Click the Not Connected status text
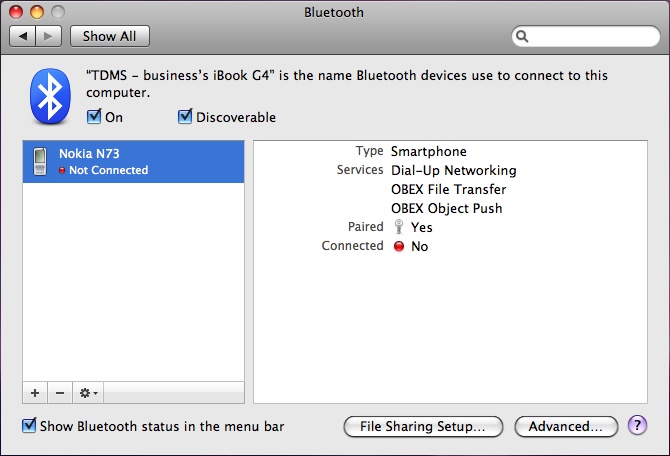 coord(109,170)
